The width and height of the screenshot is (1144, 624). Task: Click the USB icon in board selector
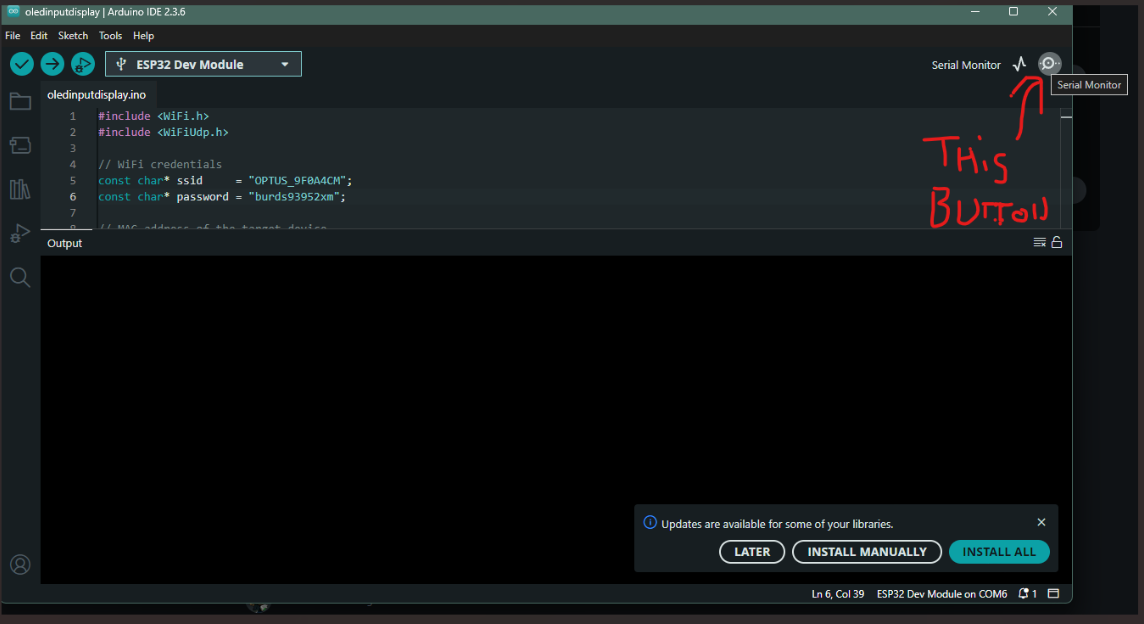pos(121,64)
